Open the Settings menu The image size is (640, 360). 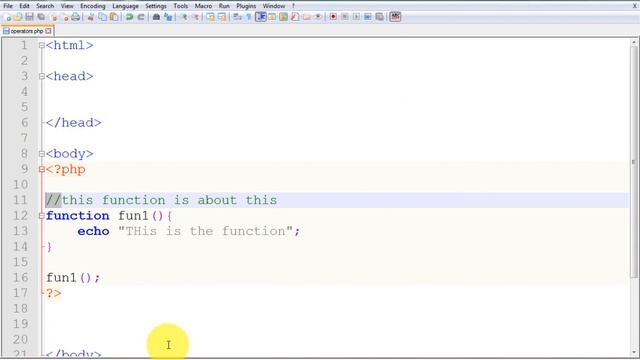[x=156, y=6]
